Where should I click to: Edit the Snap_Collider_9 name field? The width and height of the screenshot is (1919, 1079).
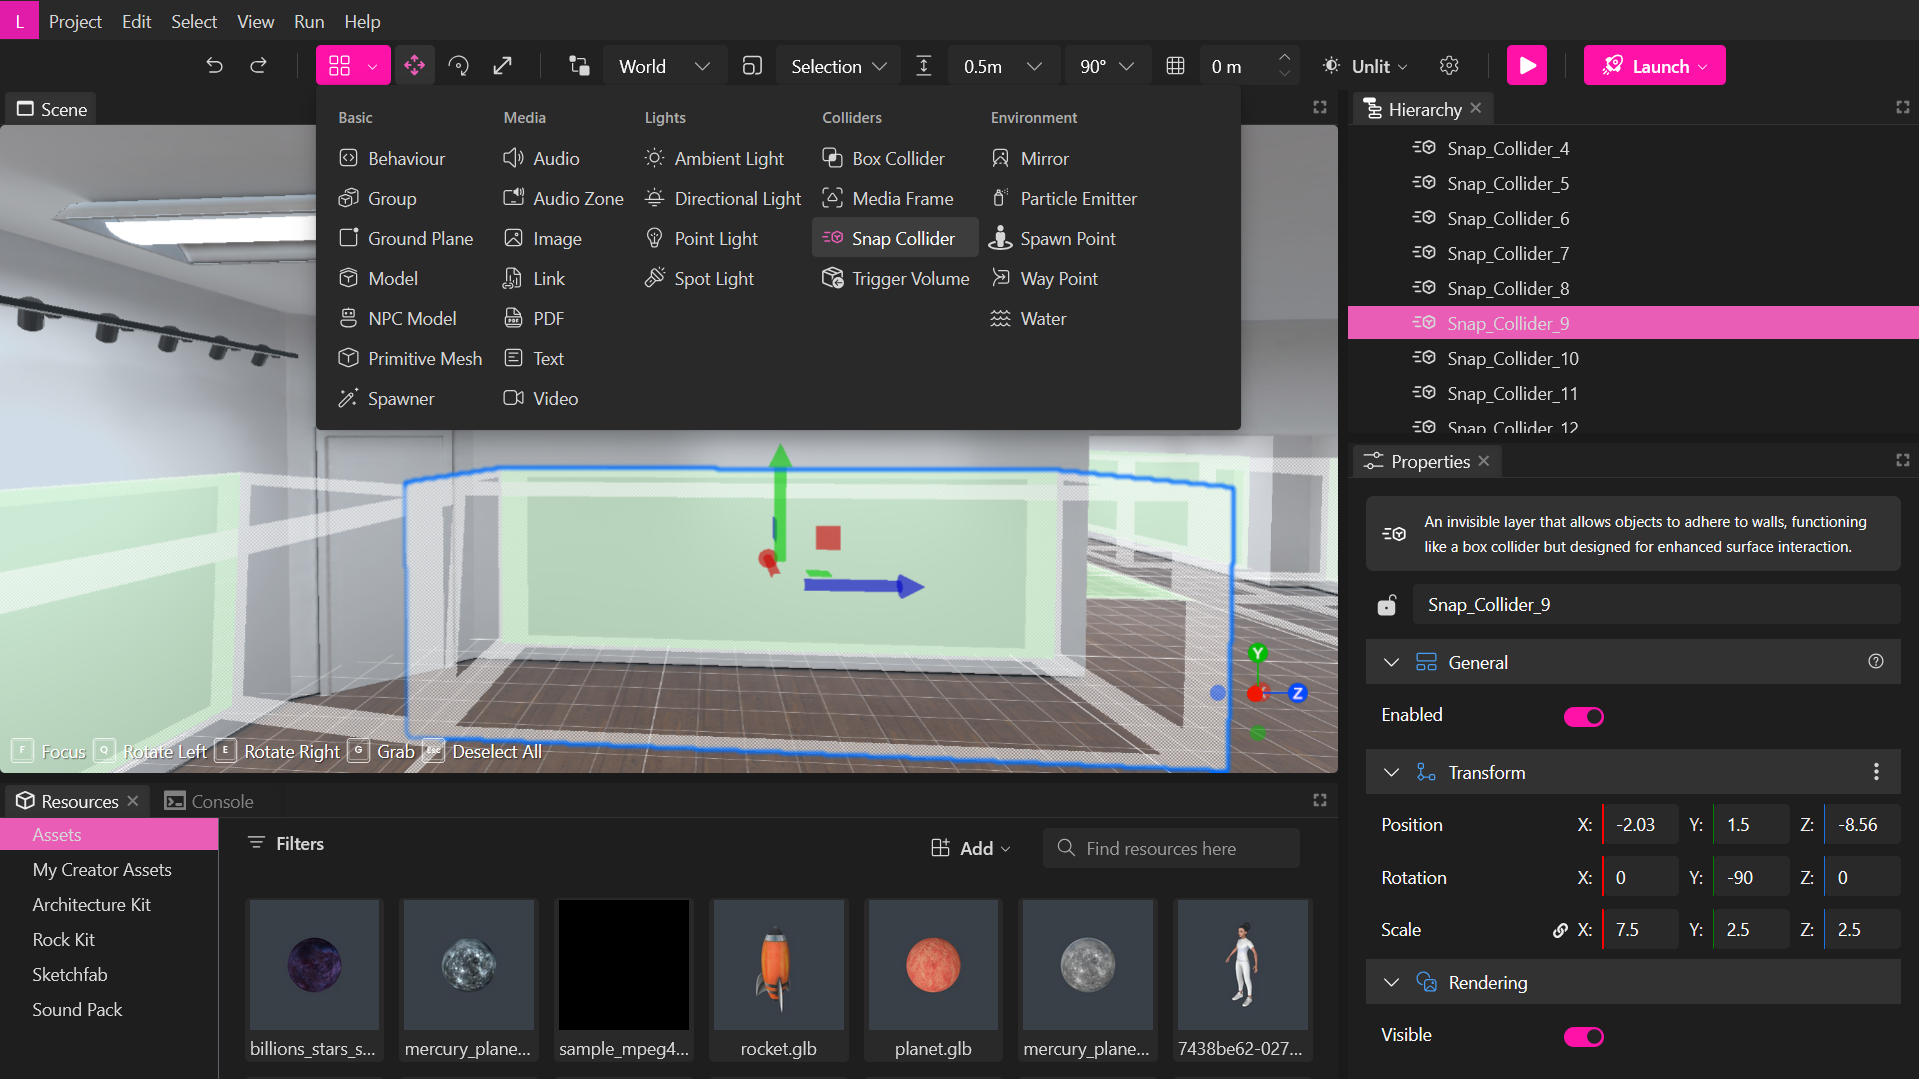pyautogui.click(x=1656, y=604)
